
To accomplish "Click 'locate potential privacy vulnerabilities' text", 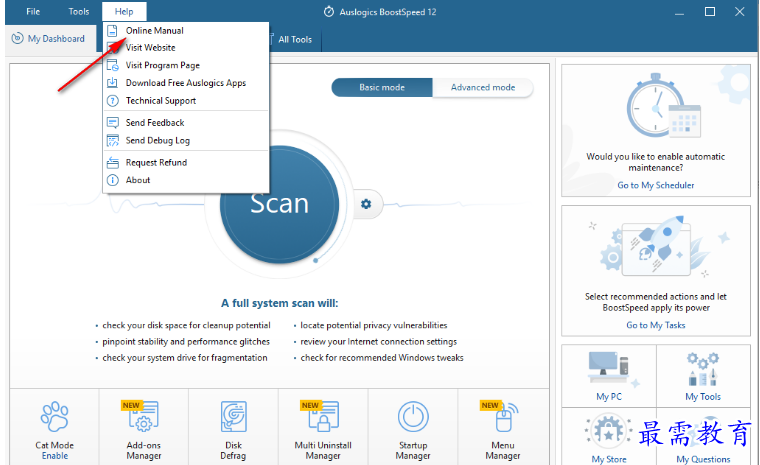I will 374,325.
